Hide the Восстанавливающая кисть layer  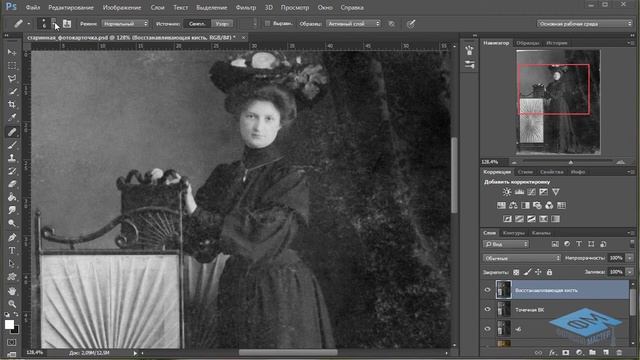click(x=487, y=290)
